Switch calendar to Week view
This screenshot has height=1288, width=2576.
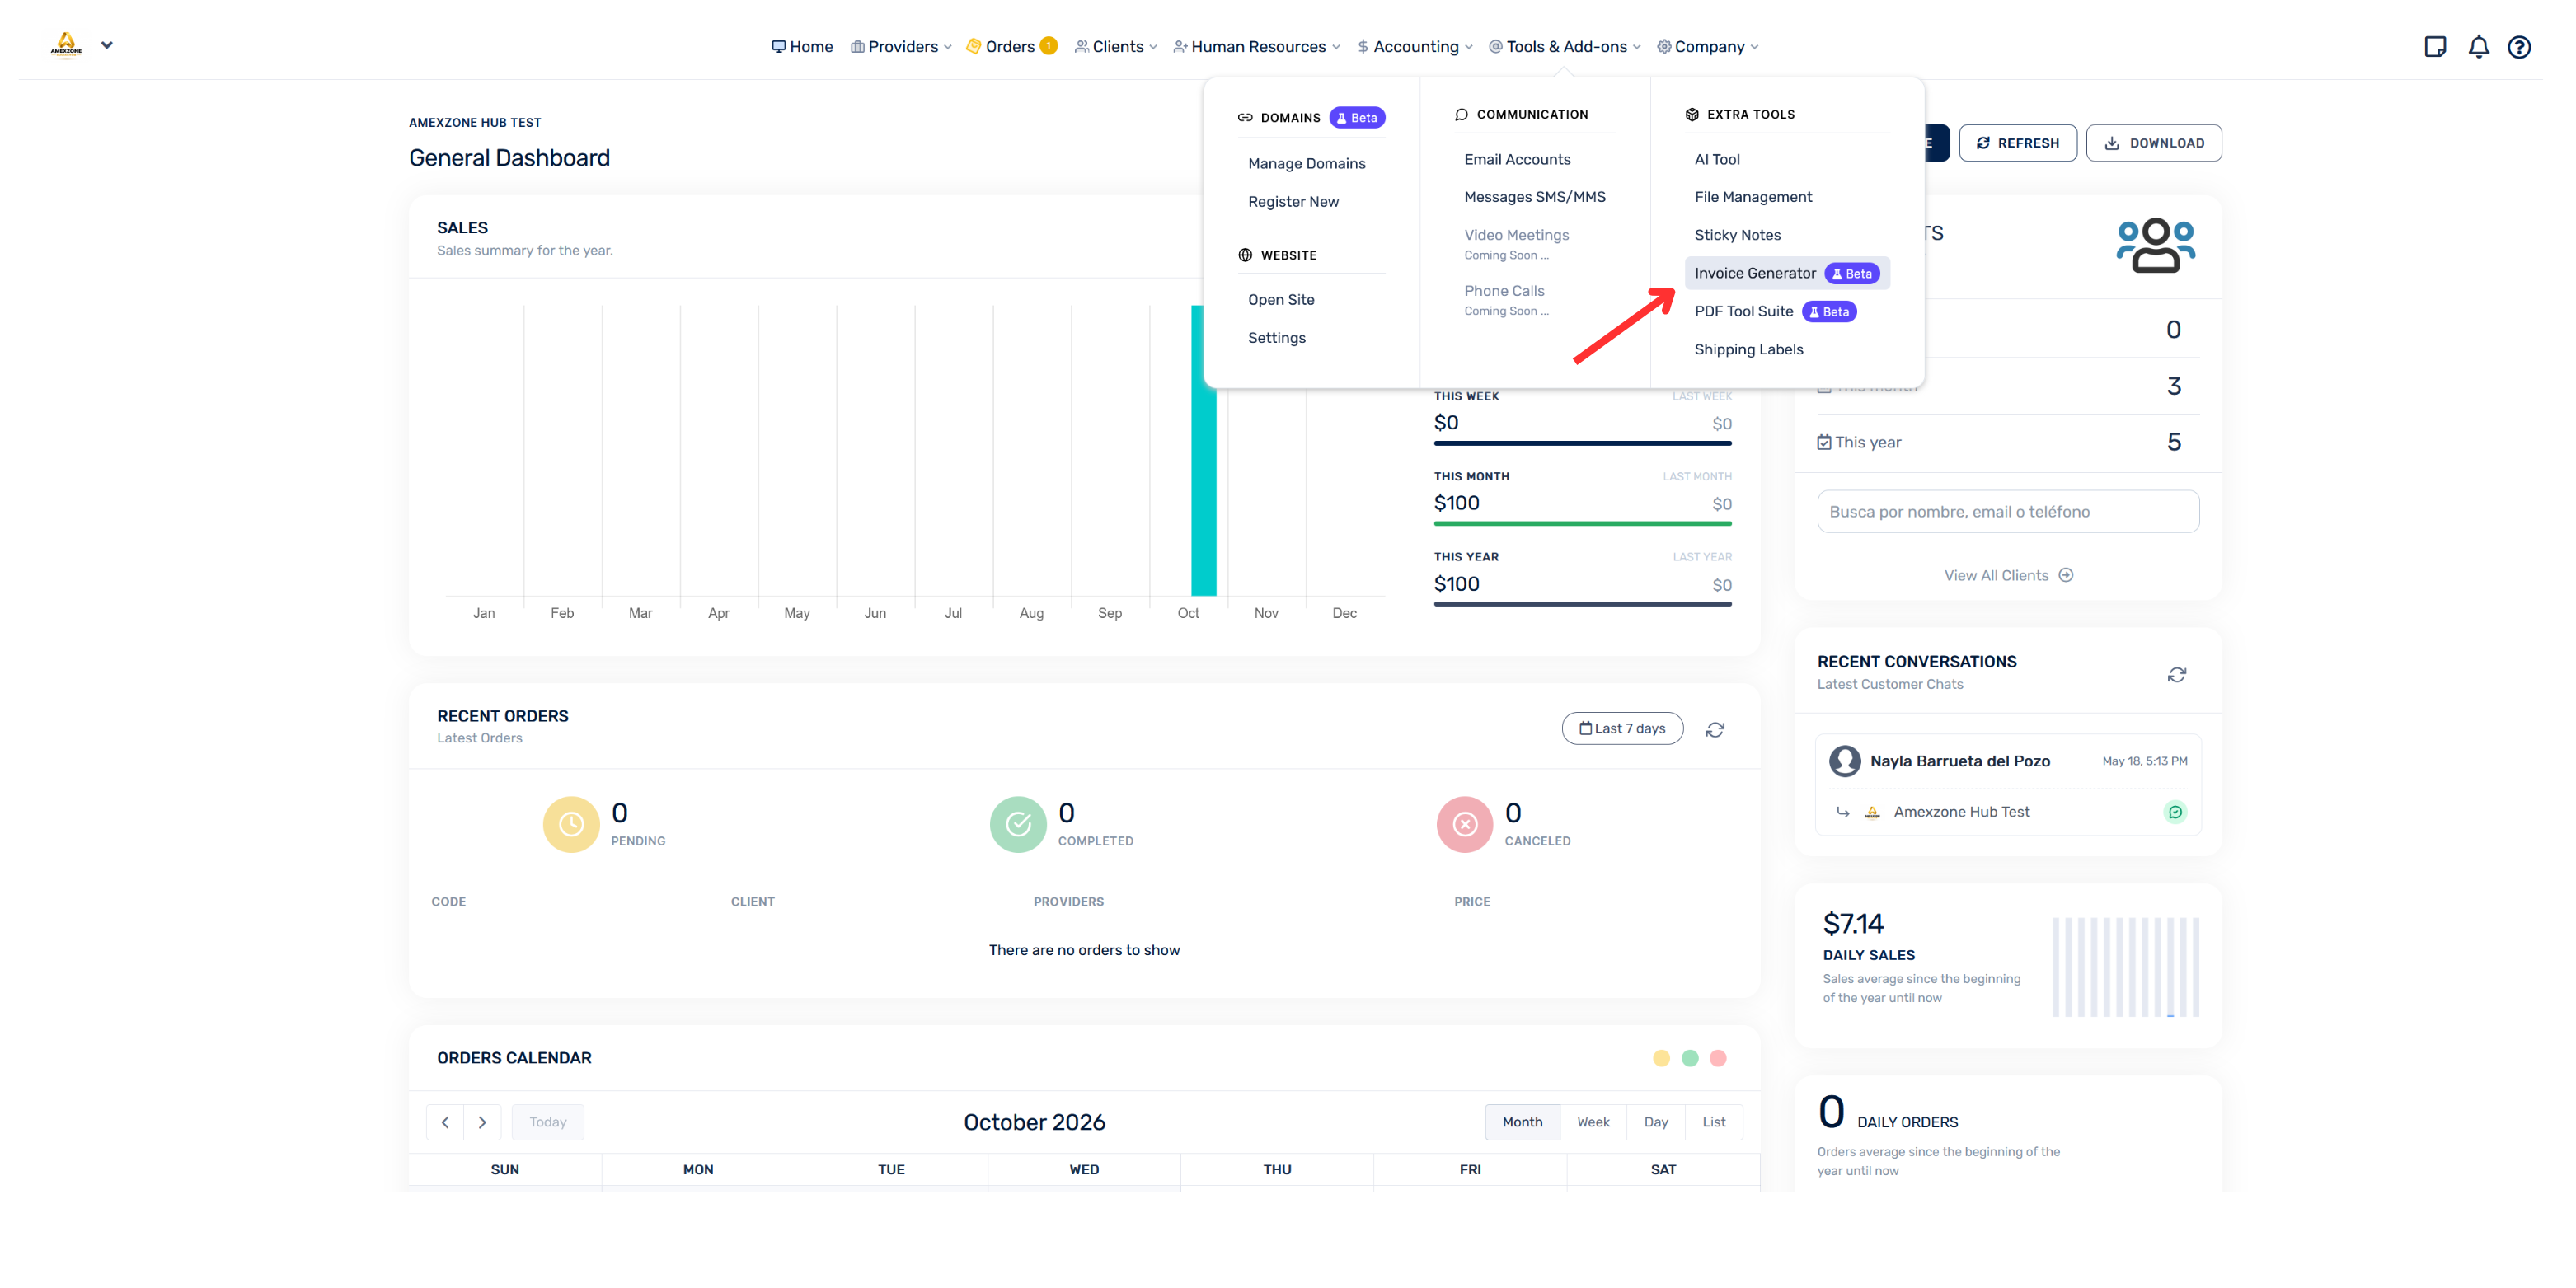pos(1593,1122)
